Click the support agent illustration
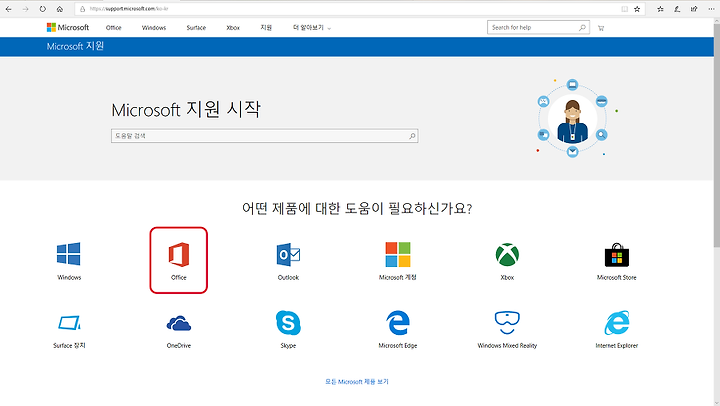Image resolution: width=720 pixels, height=406 pixels. pos(572,118)
